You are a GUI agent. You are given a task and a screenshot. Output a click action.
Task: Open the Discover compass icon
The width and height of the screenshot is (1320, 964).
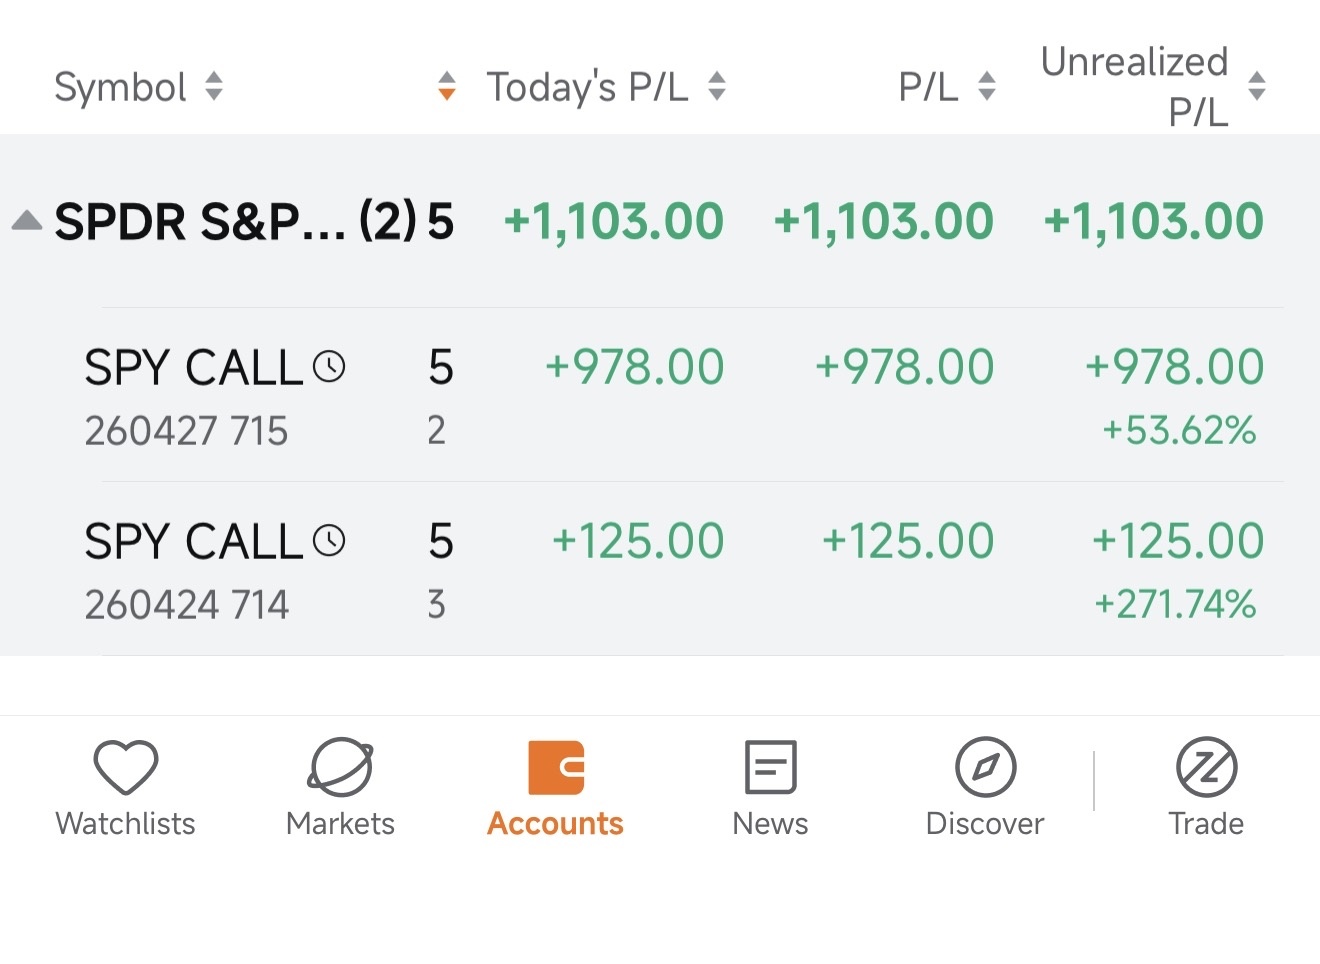[985, 767]
